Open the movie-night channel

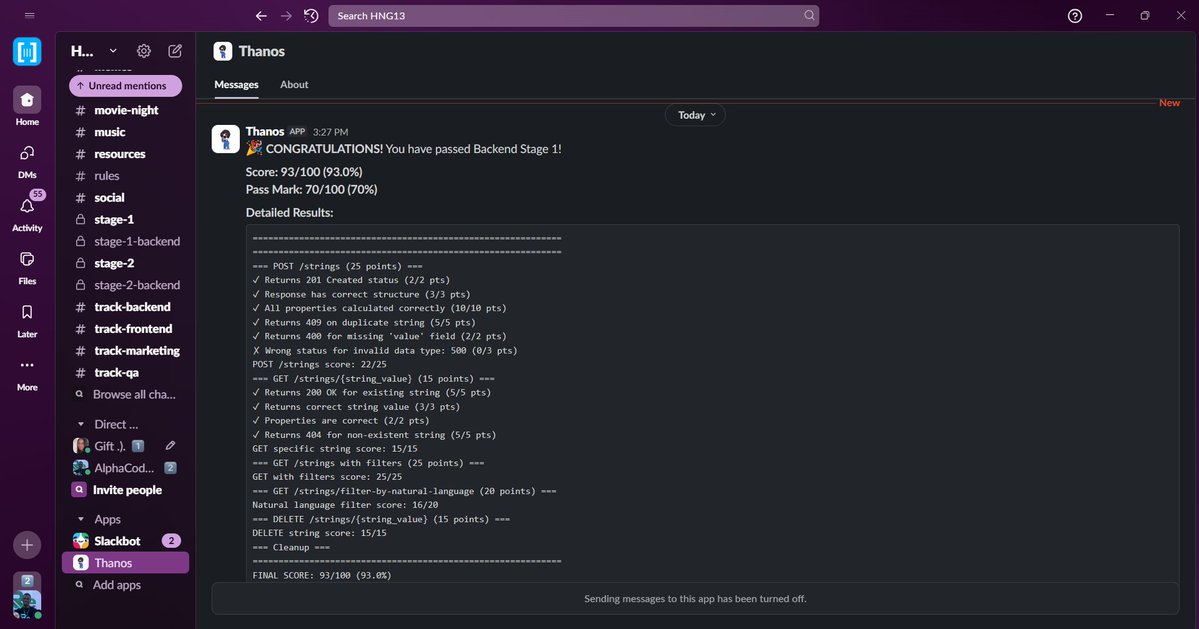pyautogui.click(x=125, y=110)
